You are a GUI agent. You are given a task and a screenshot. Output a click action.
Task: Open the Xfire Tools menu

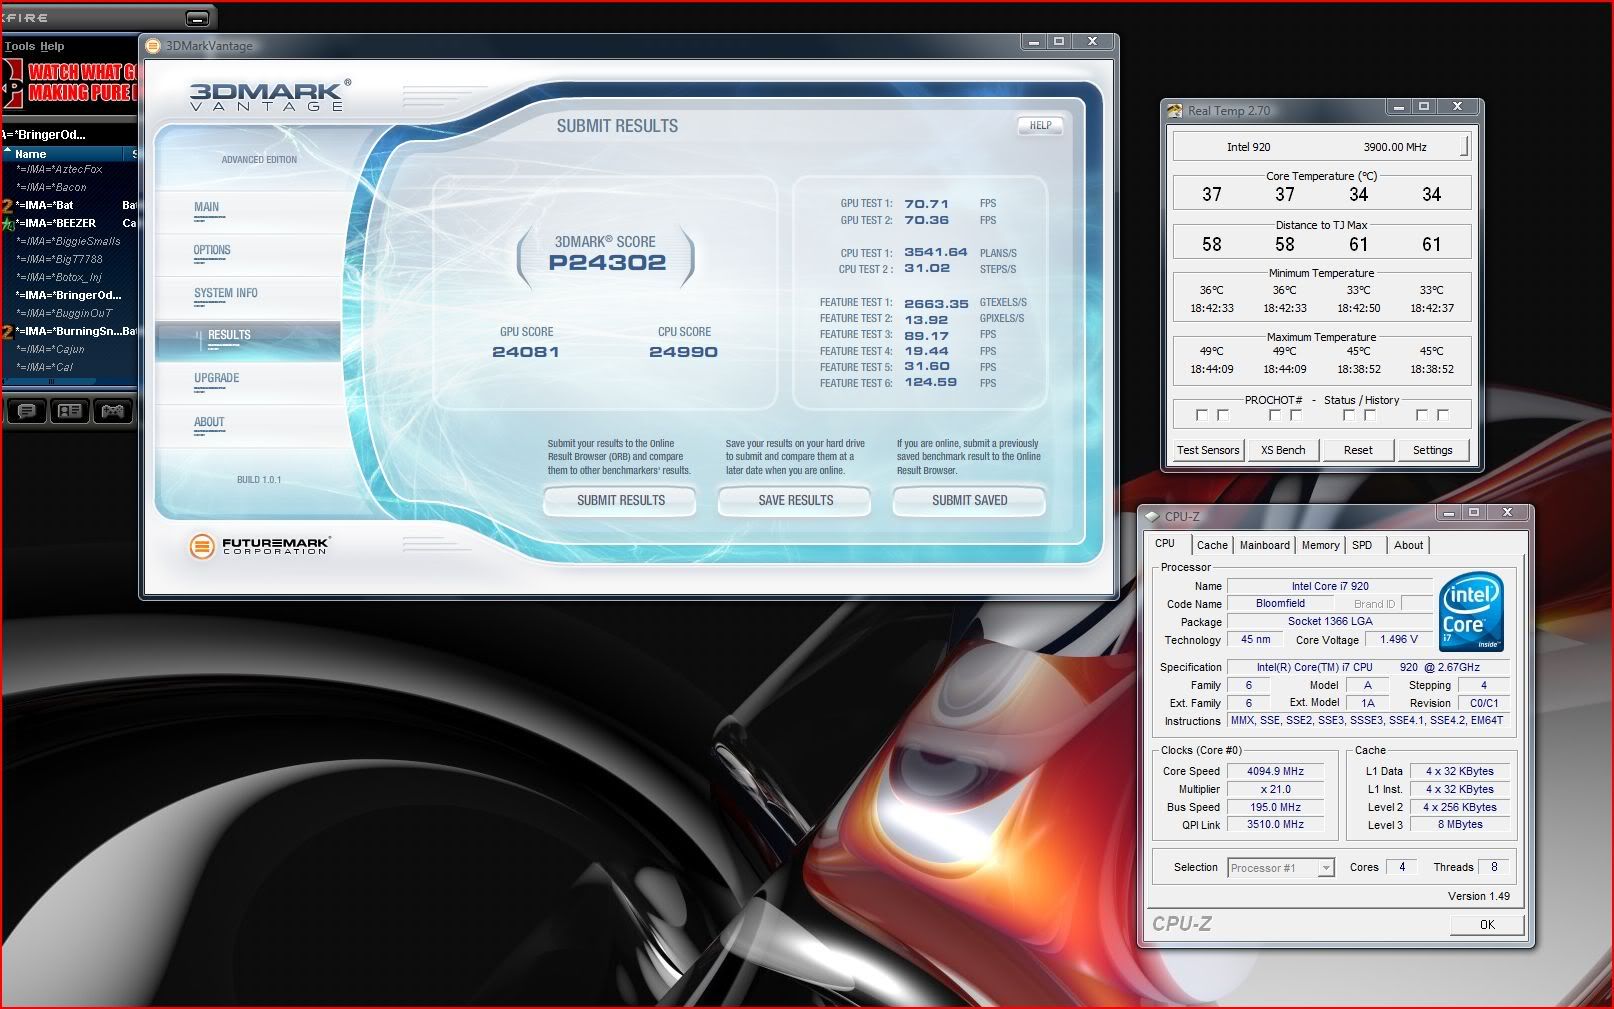pyautogui.click(x=19, y=46)
